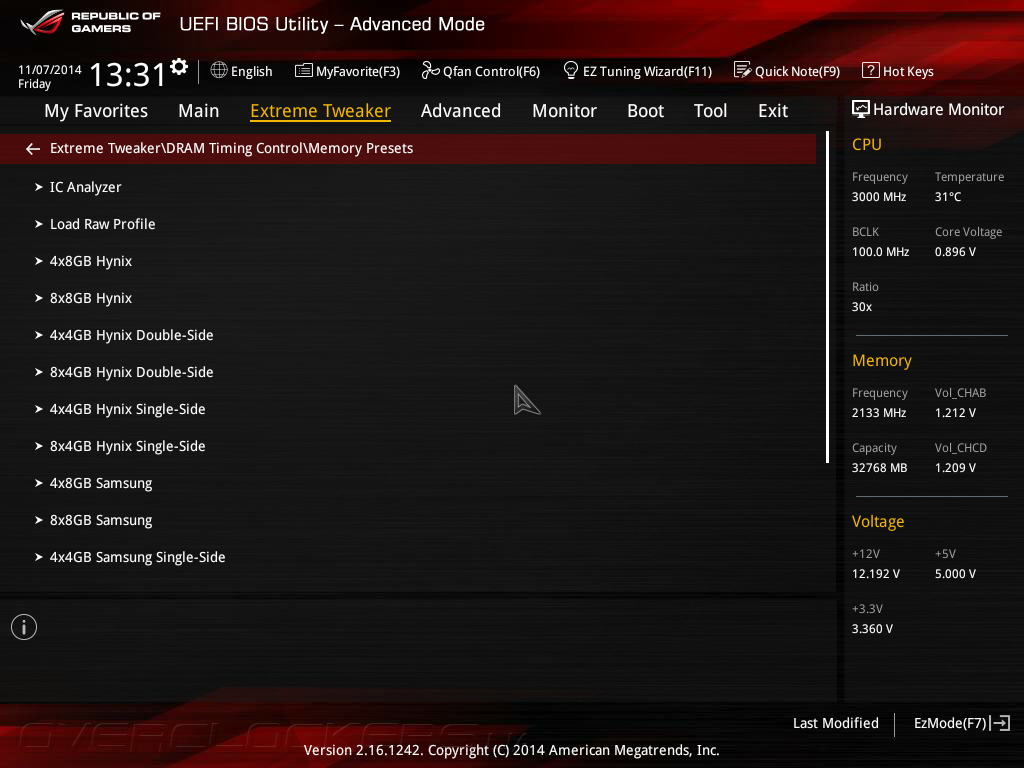Click +3.3V value 3.360 V

[872, 628]
